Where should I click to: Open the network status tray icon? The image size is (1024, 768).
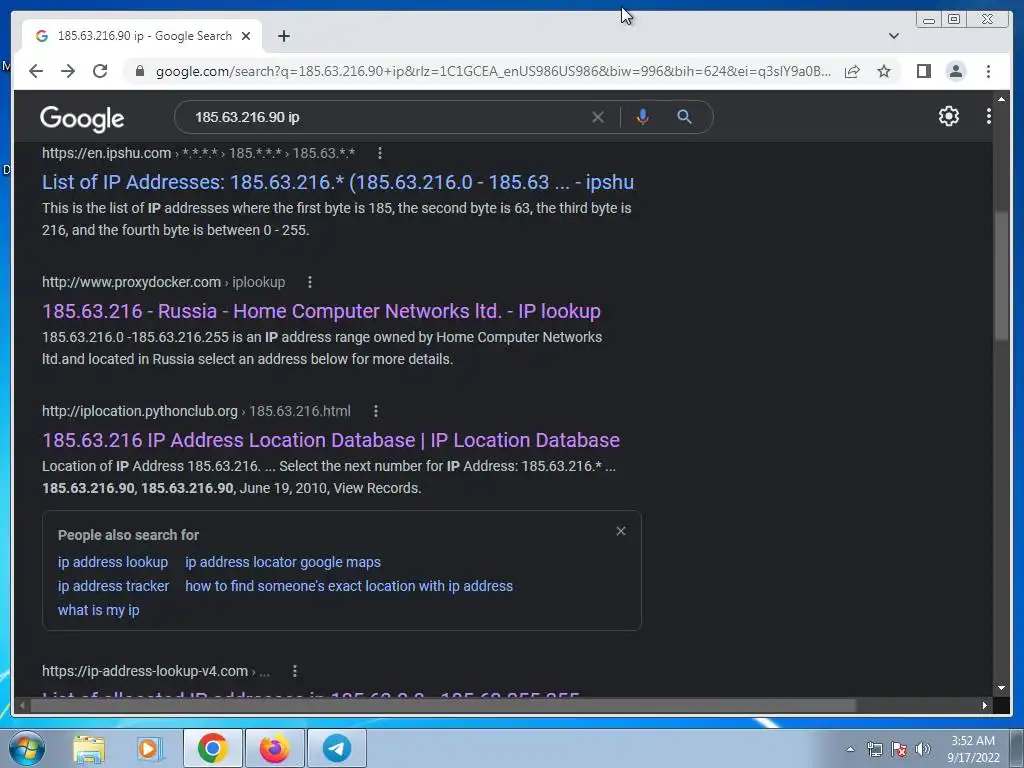[874, 750]
